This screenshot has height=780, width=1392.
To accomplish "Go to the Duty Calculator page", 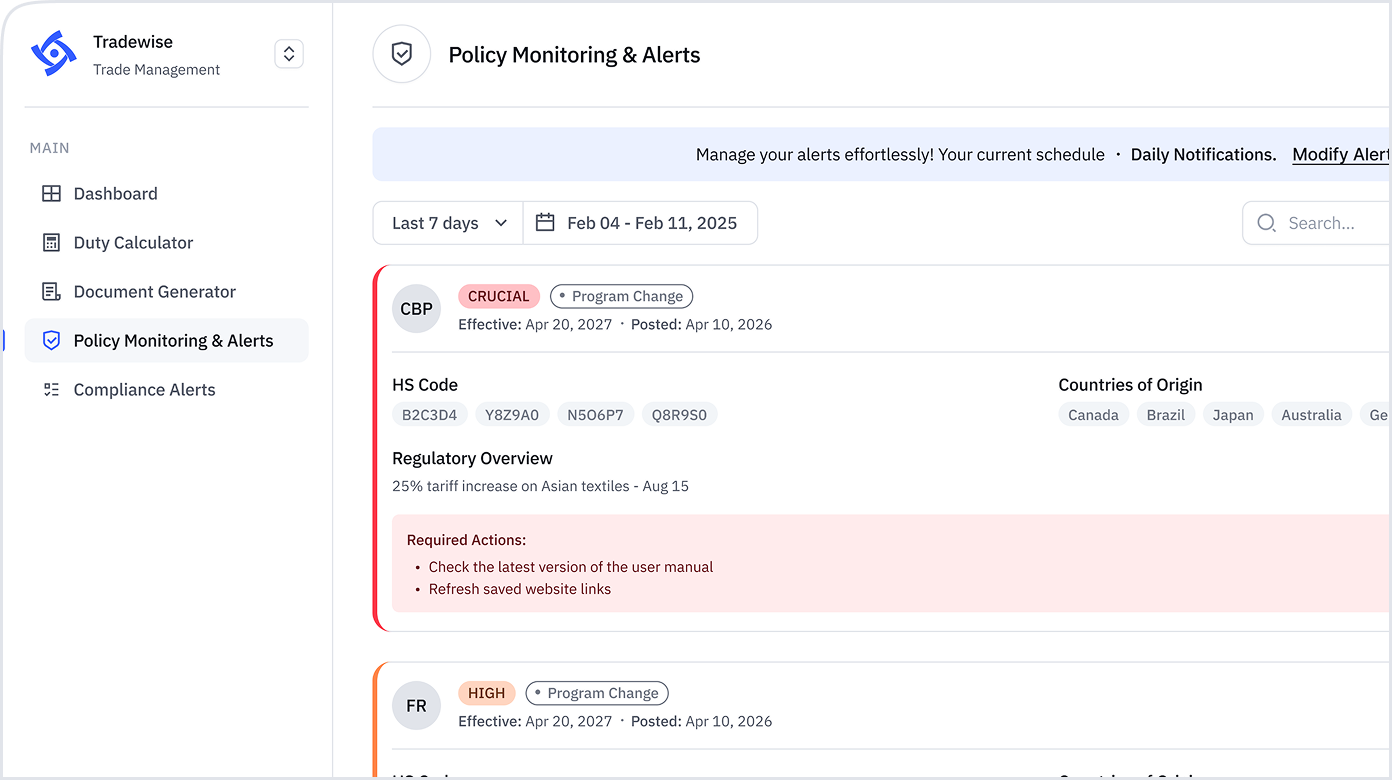I will point(133,243).
